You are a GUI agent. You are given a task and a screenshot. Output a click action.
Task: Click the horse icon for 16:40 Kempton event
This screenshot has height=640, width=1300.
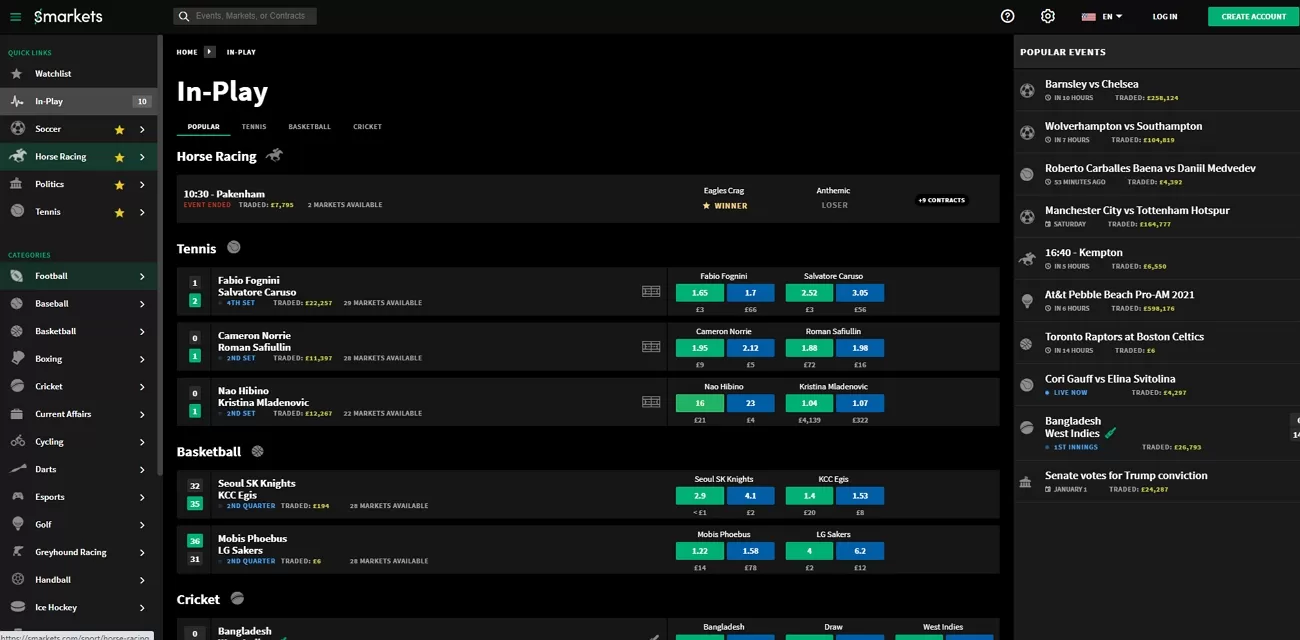pos(1027,258)
